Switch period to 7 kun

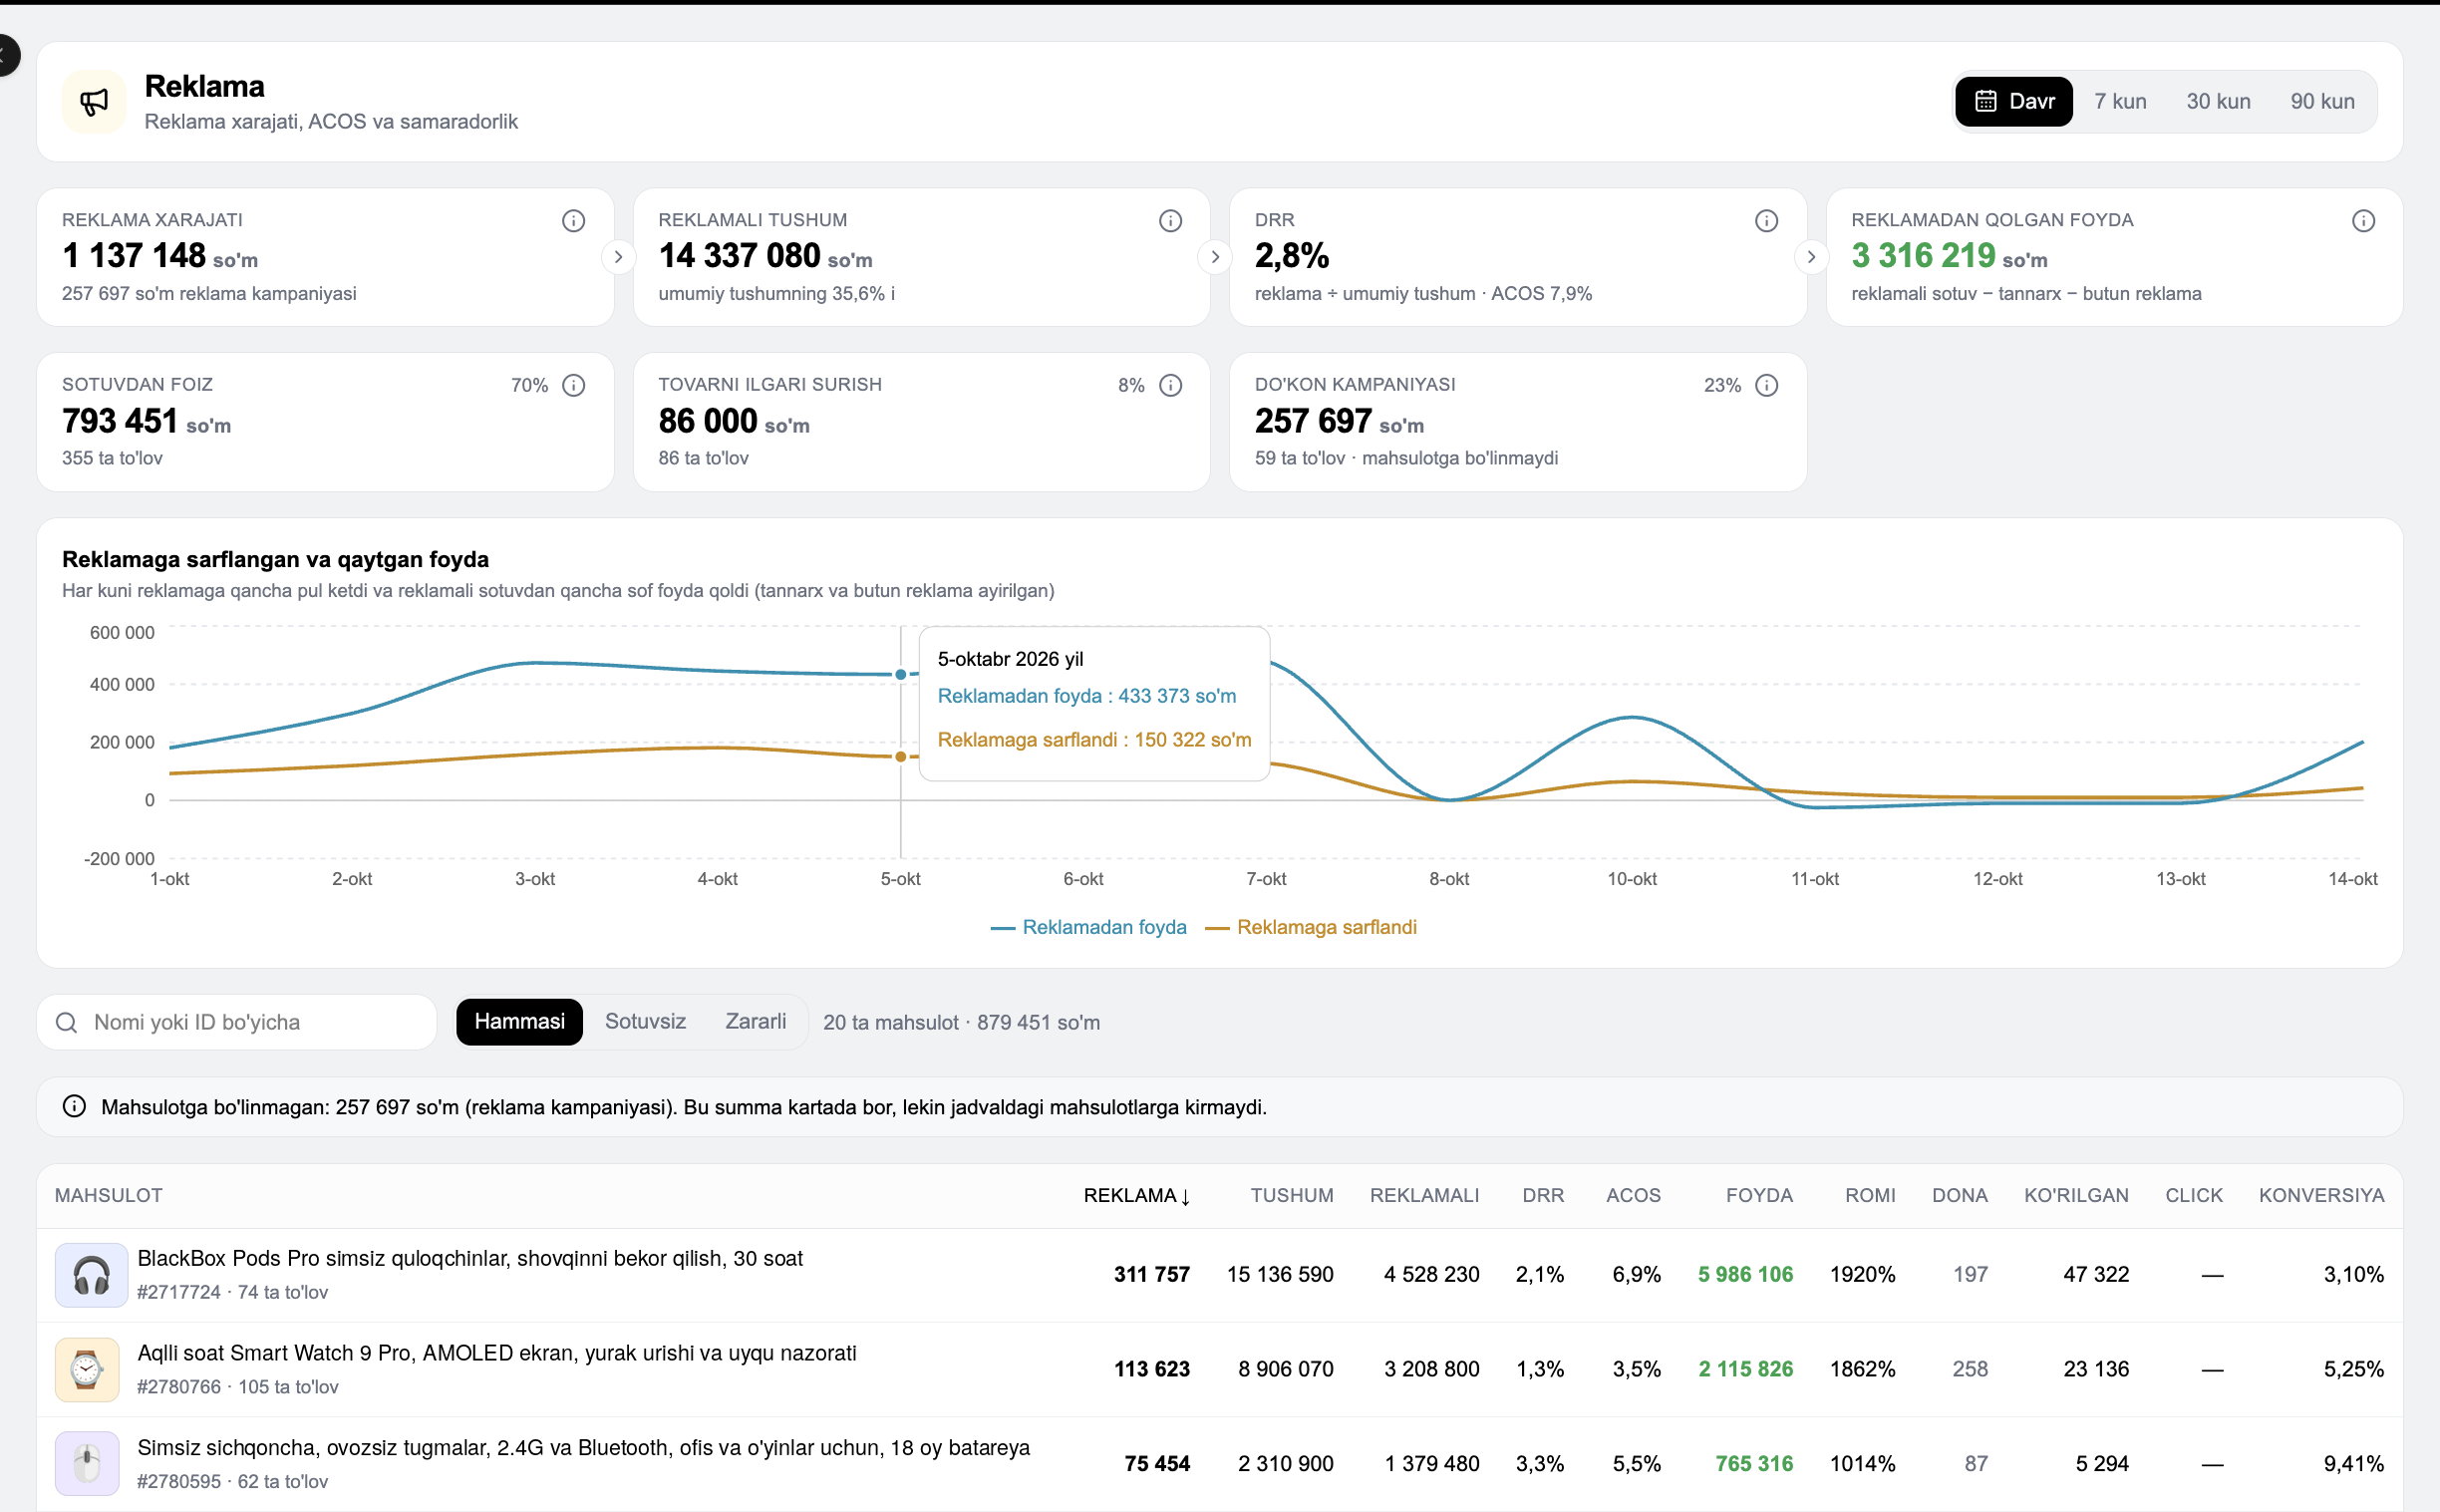click(2120, 101)
